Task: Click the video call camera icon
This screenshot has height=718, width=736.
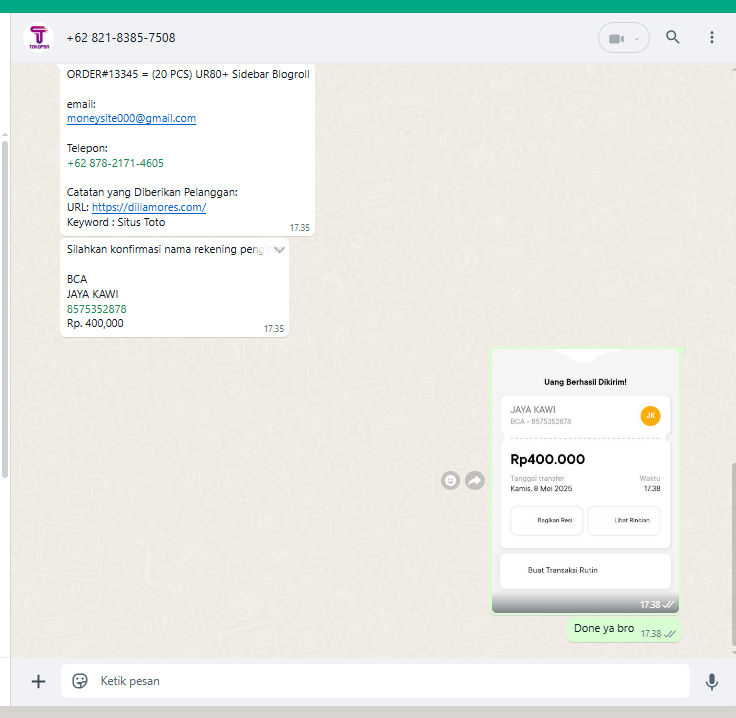Action: 616,38
